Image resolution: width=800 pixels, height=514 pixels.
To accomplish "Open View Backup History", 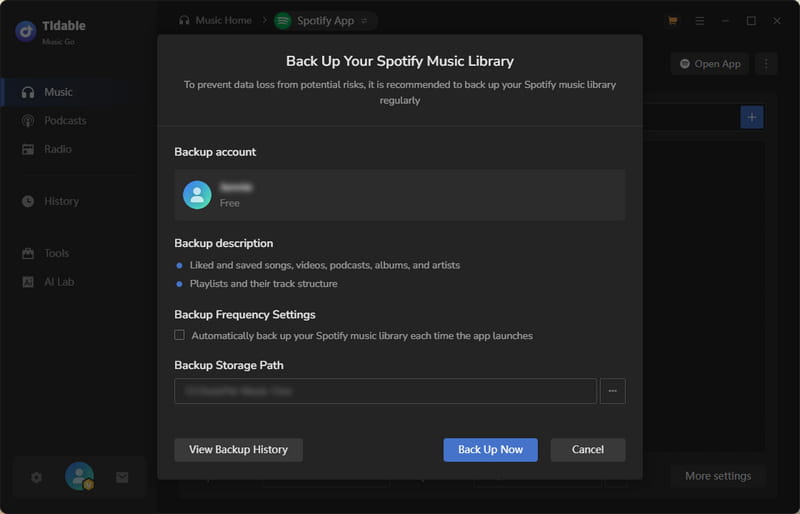I will click(x=238, y=449).
